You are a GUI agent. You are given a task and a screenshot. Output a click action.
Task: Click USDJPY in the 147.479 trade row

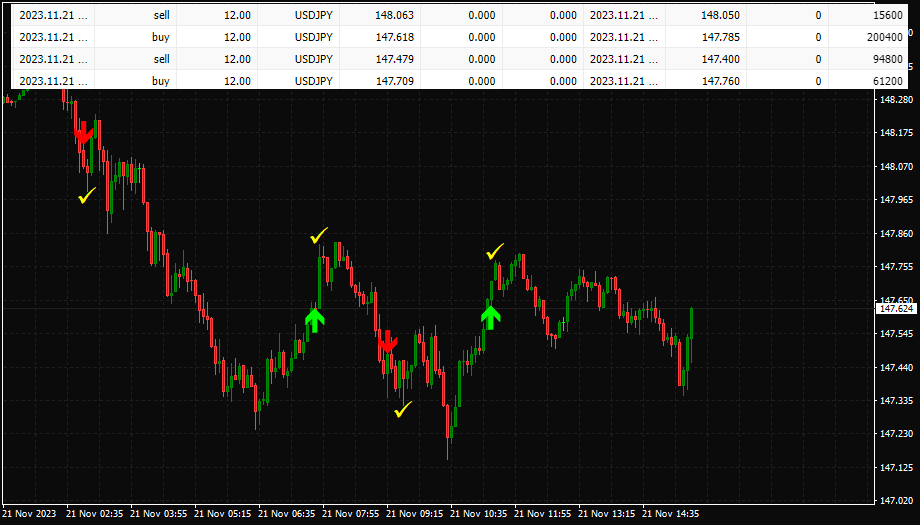[x=313, y=59]
